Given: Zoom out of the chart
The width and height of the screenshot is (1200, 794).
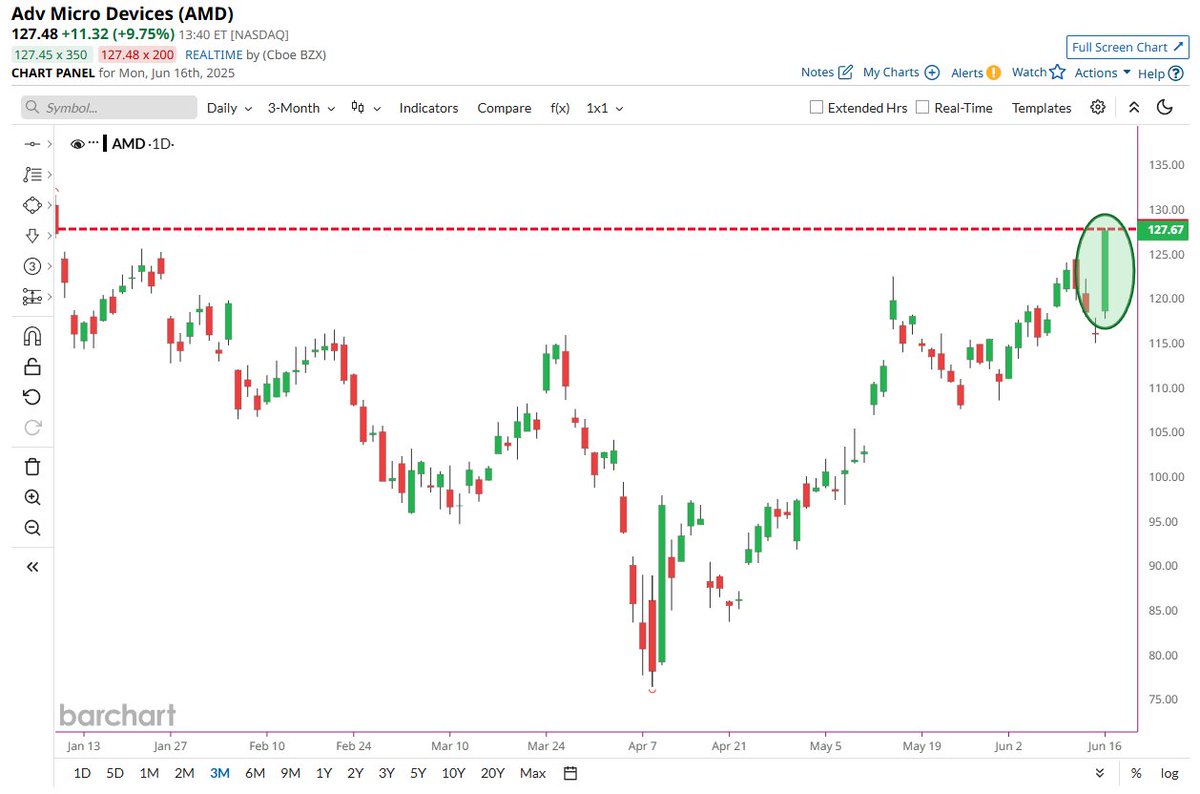Looking at the screenshot, I should coord(32,527).
